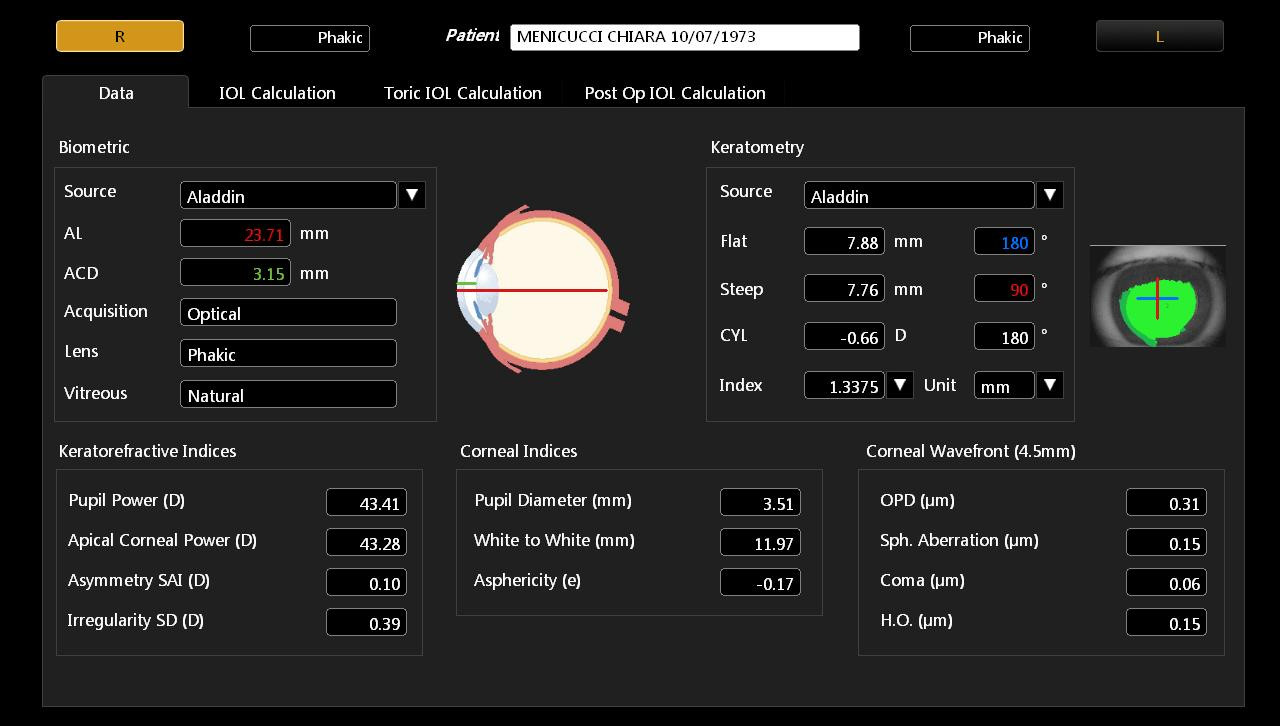Switch to IOL Calculation tab
The height and width of the screenshot is (726, 1280).
pyautogui.click(x=277, y=93)
